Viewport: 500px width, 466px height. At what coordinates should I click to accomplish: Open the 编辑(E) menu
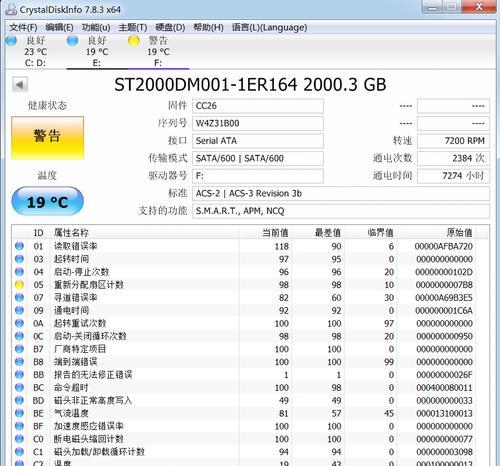point(59,27)
